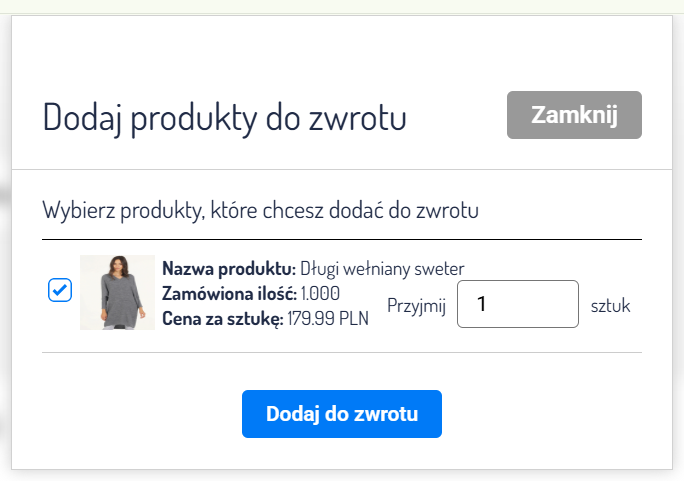Uncheck the Długi wełniany sweter checkbox
Image resolution: width=684 pixels, height=481 pixels.
(x=59, y=290)
